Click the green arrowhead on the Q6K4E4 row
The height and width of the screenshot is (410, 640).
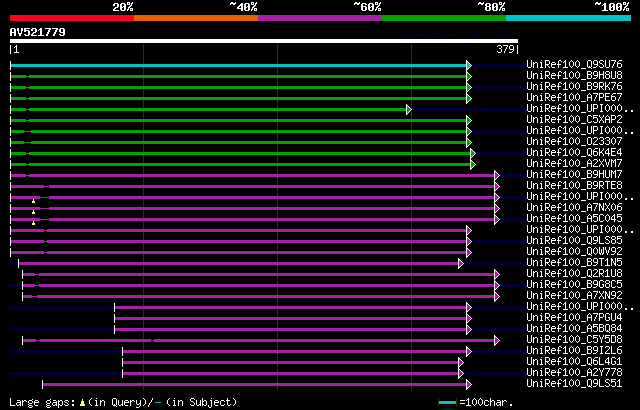click(473, 153)
